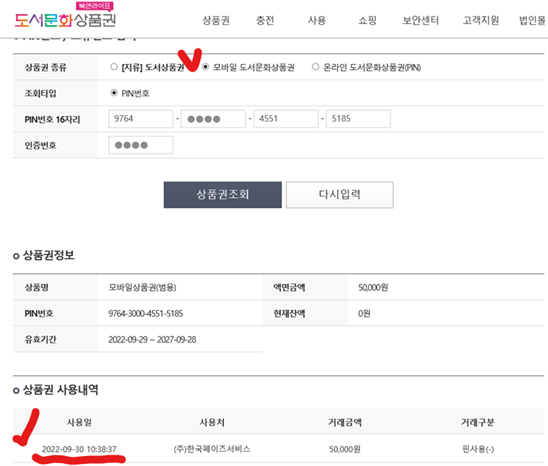Click the usage date 2022-09-30 10:38:37

point(79,449)
